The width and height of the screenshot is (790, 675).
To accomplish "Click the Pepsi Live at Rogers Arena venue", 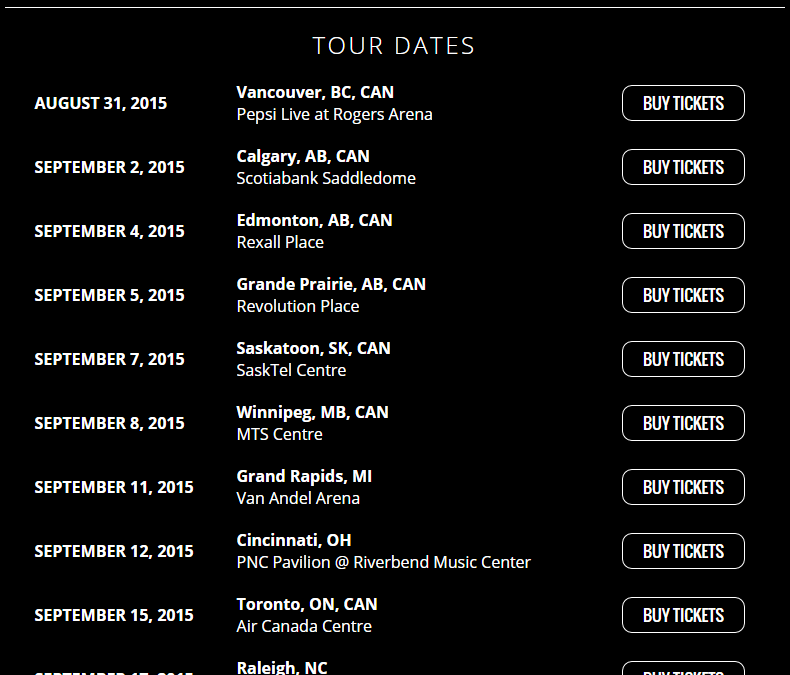I will coord(334,114).
